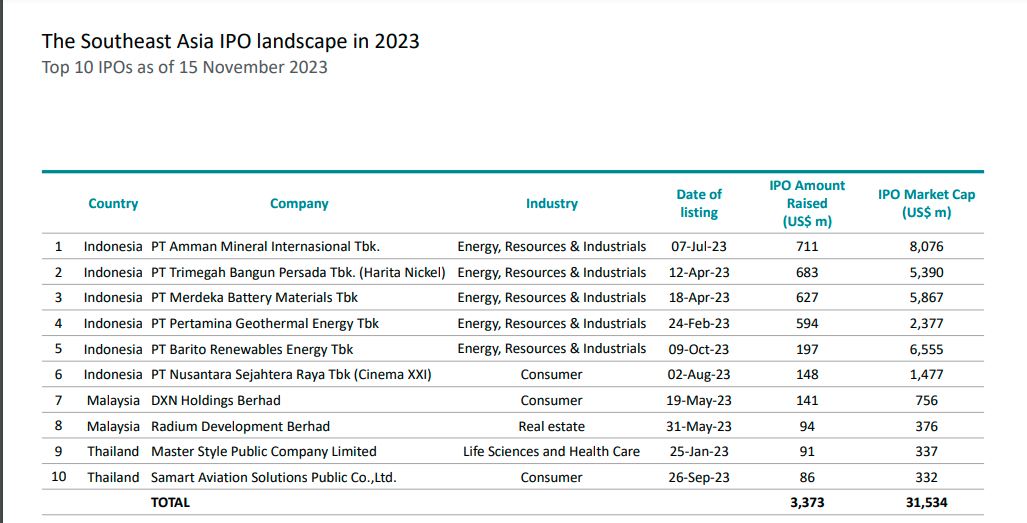Click the 'TOTAL' row label
Image resolution: width=1027 pixels, height=523 pixels.
tap(170, 502)
